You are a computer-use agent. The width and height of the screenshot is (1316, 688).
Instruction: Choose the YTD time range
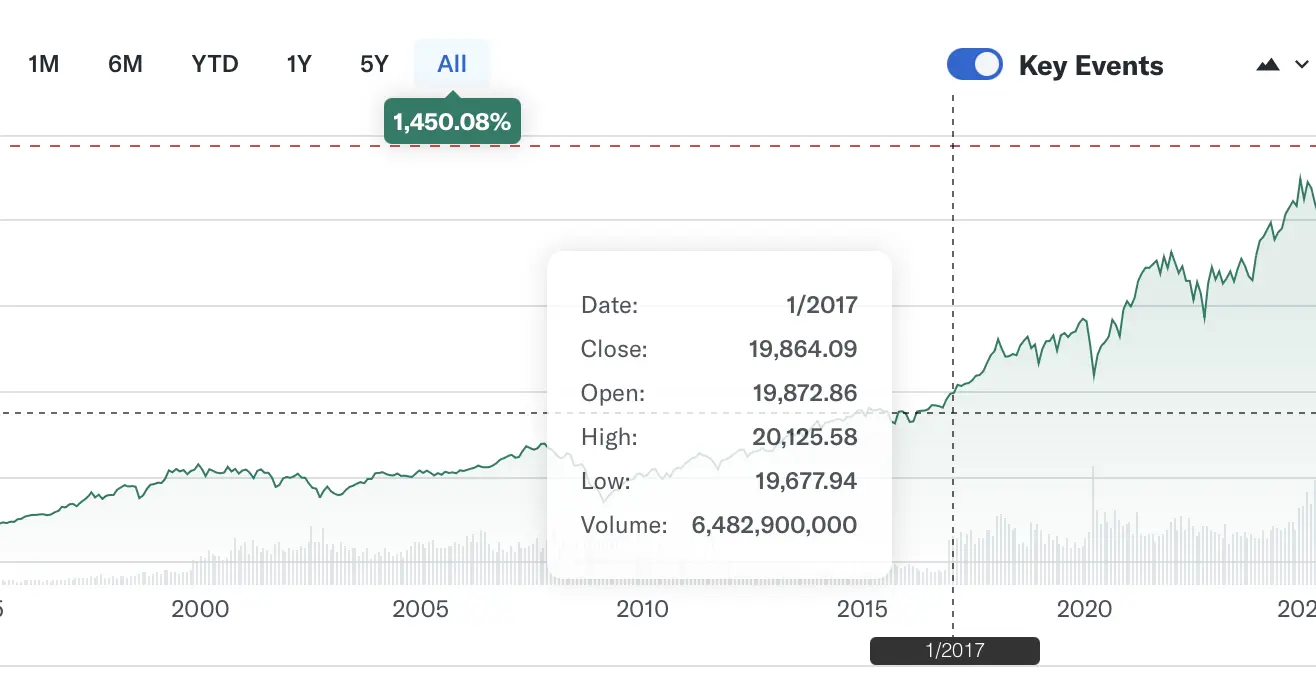(214, 65)
